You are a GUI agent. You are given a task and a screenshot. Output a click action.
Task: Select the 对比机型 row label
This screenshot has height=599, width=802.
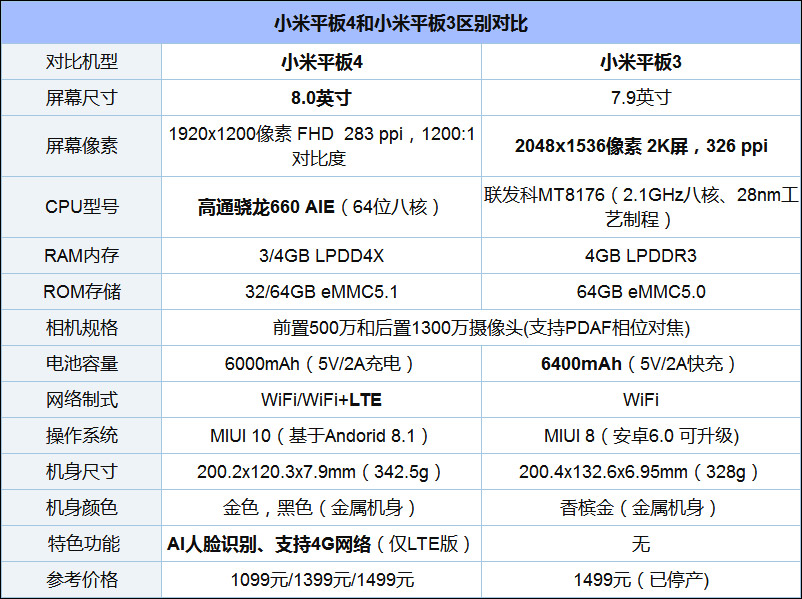pos(82,62)
